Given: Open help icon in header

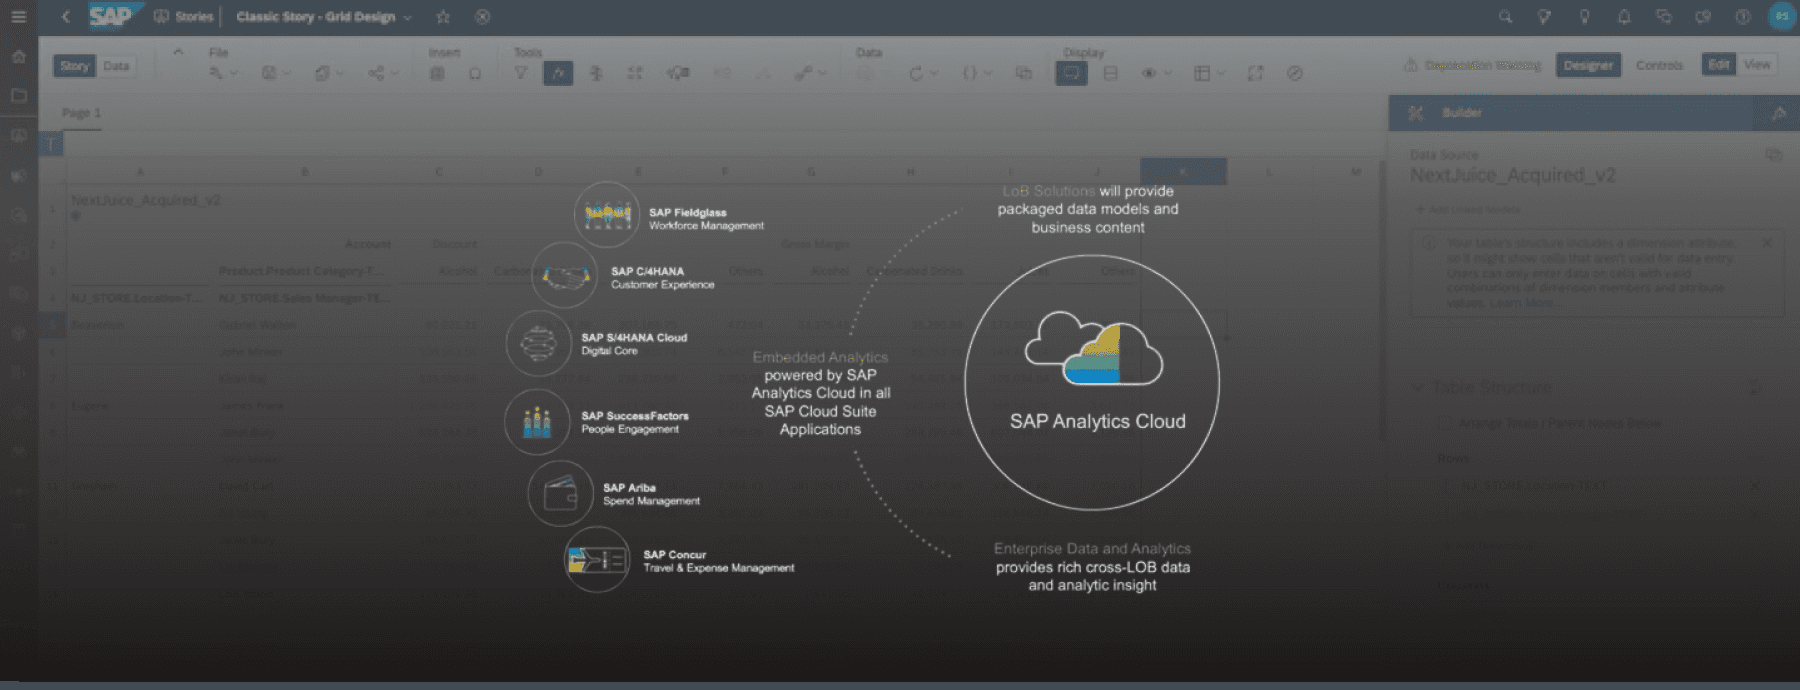Looking at the screenshot, I should pos(1743,17).
